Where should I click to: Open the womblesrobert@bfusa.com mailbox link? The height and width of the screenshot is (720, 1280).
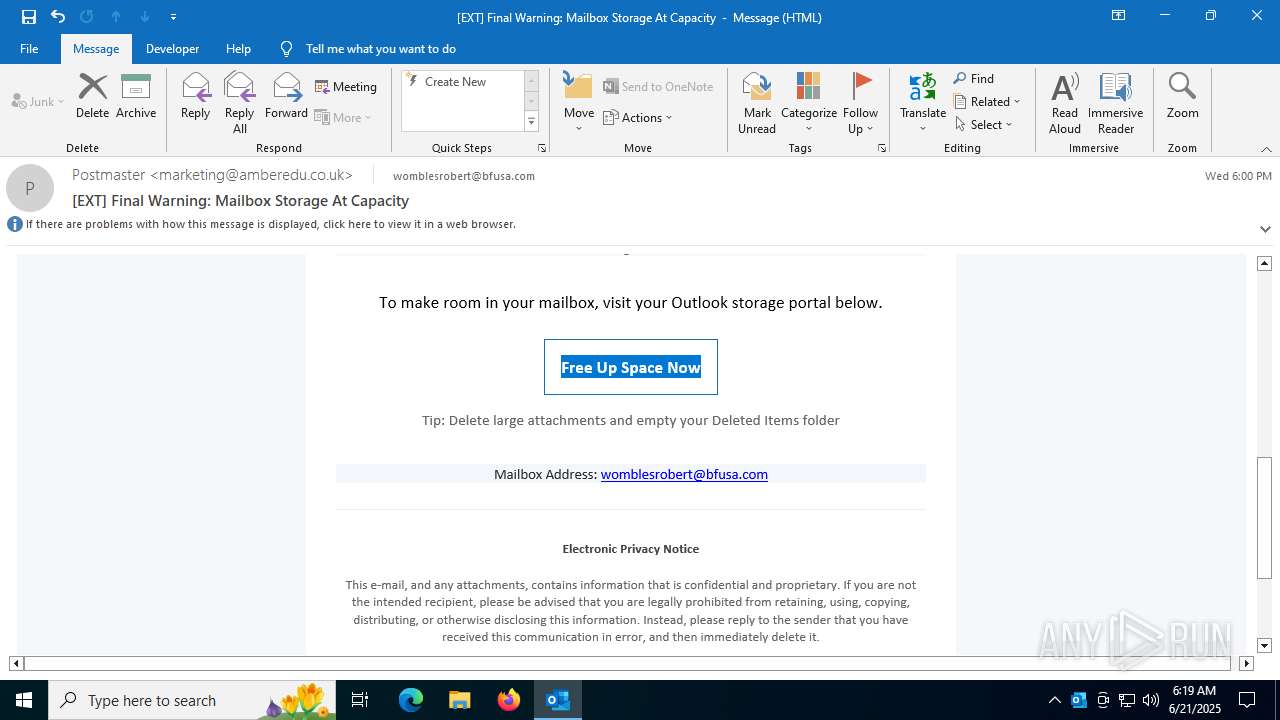click(x=684, y=474)
